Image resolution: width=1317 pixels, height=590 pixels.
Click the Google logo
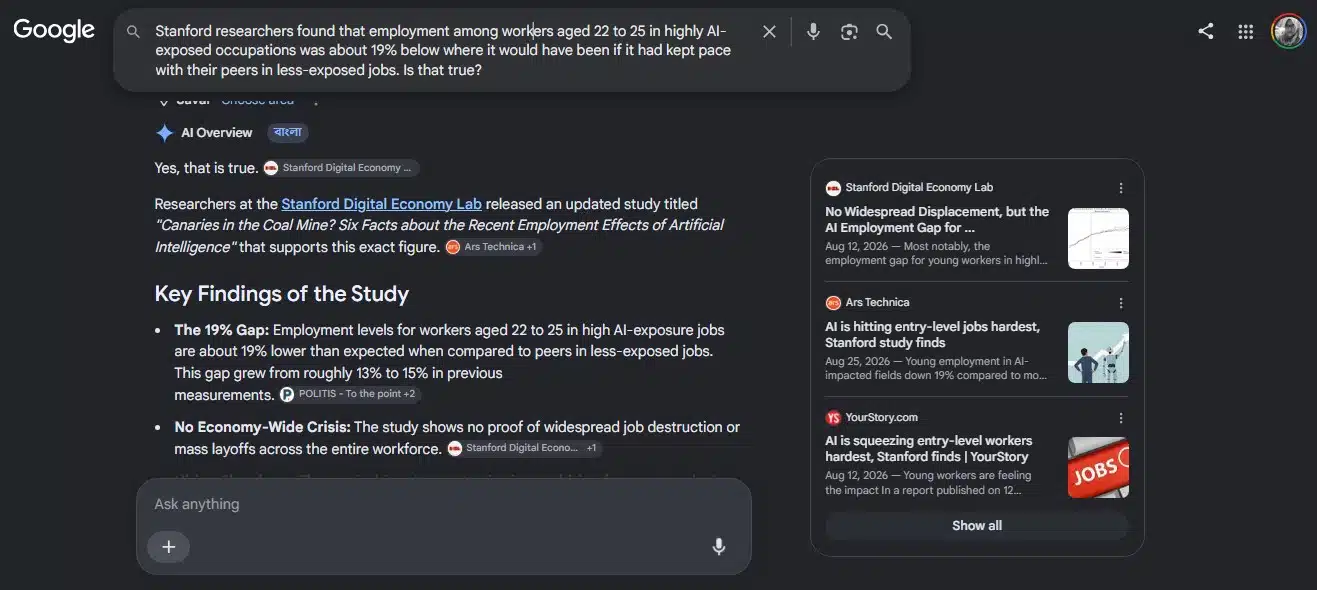pos(54,30)
